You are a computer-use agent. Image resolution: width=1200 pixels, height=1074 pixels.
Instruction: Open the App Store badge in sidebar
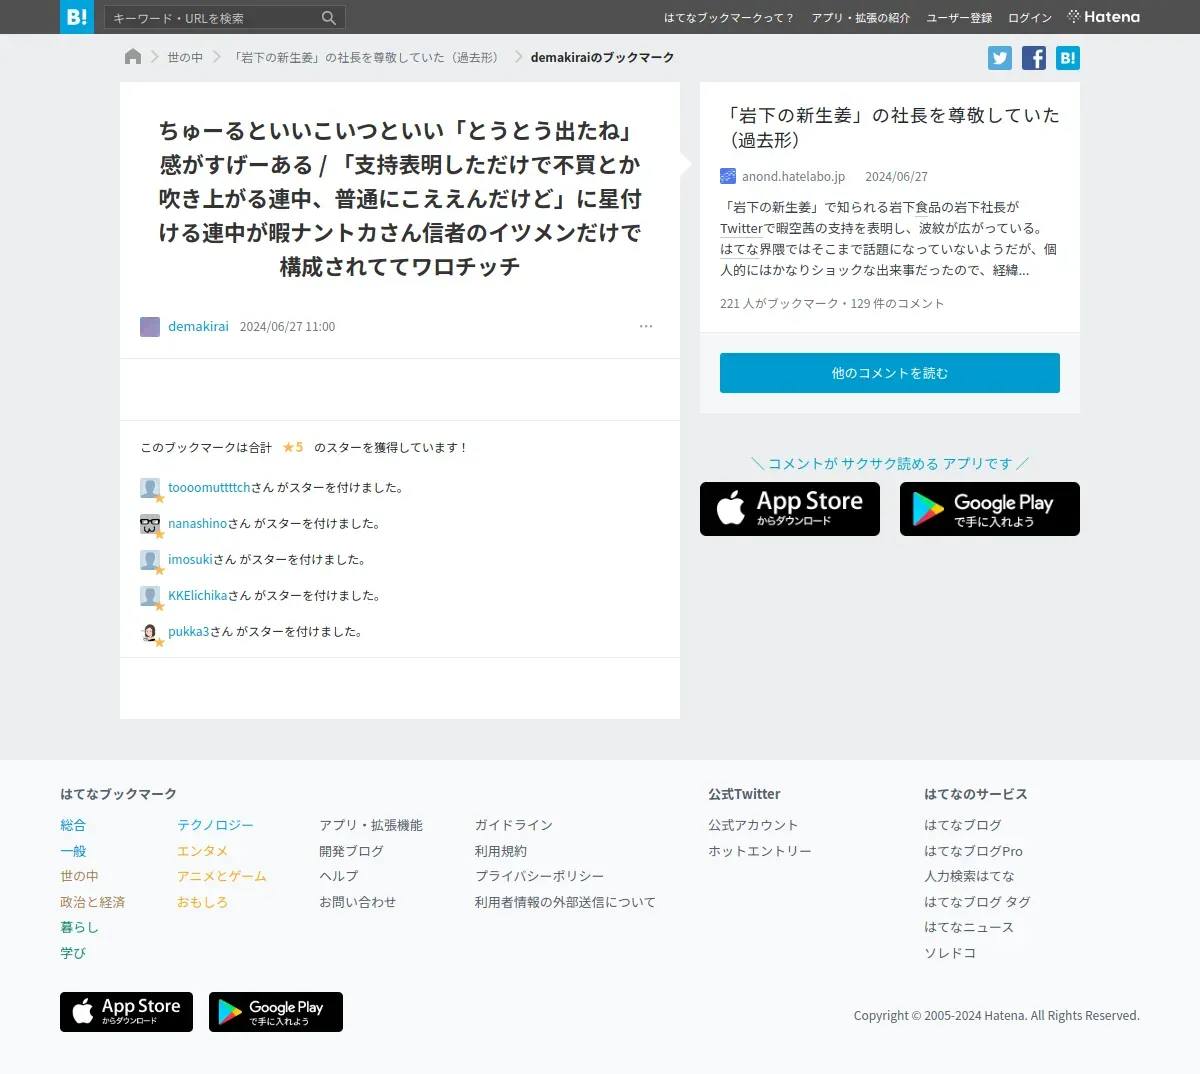pos(790,509)
